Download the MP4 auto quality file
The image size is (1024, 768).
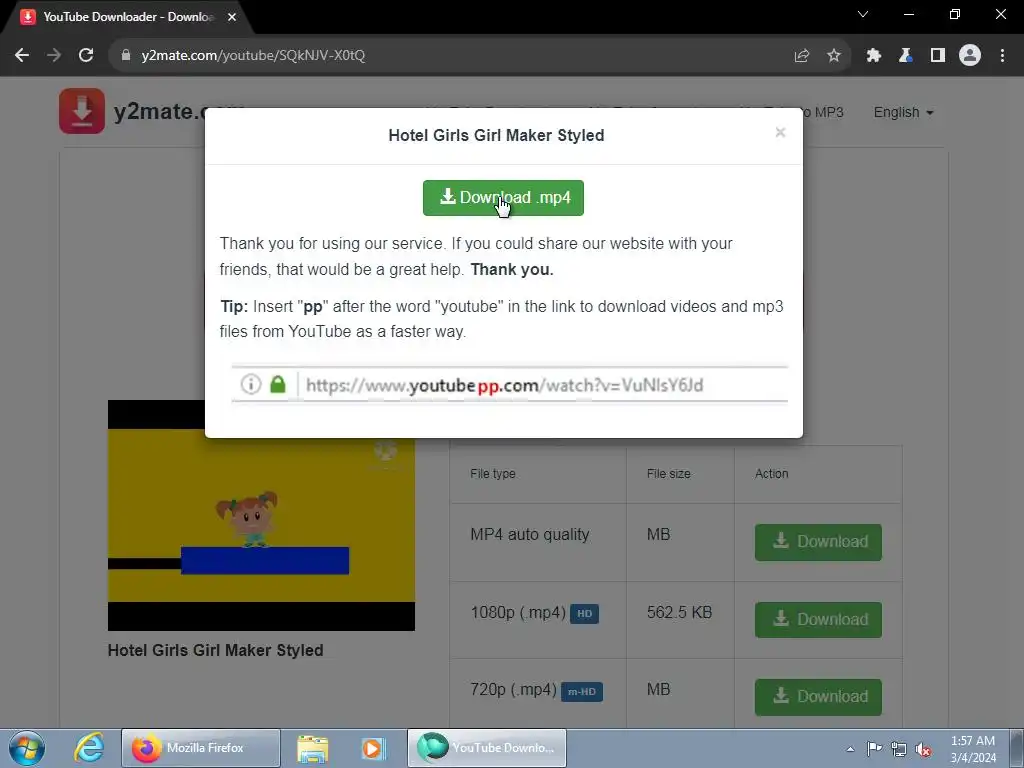[818, 542]
